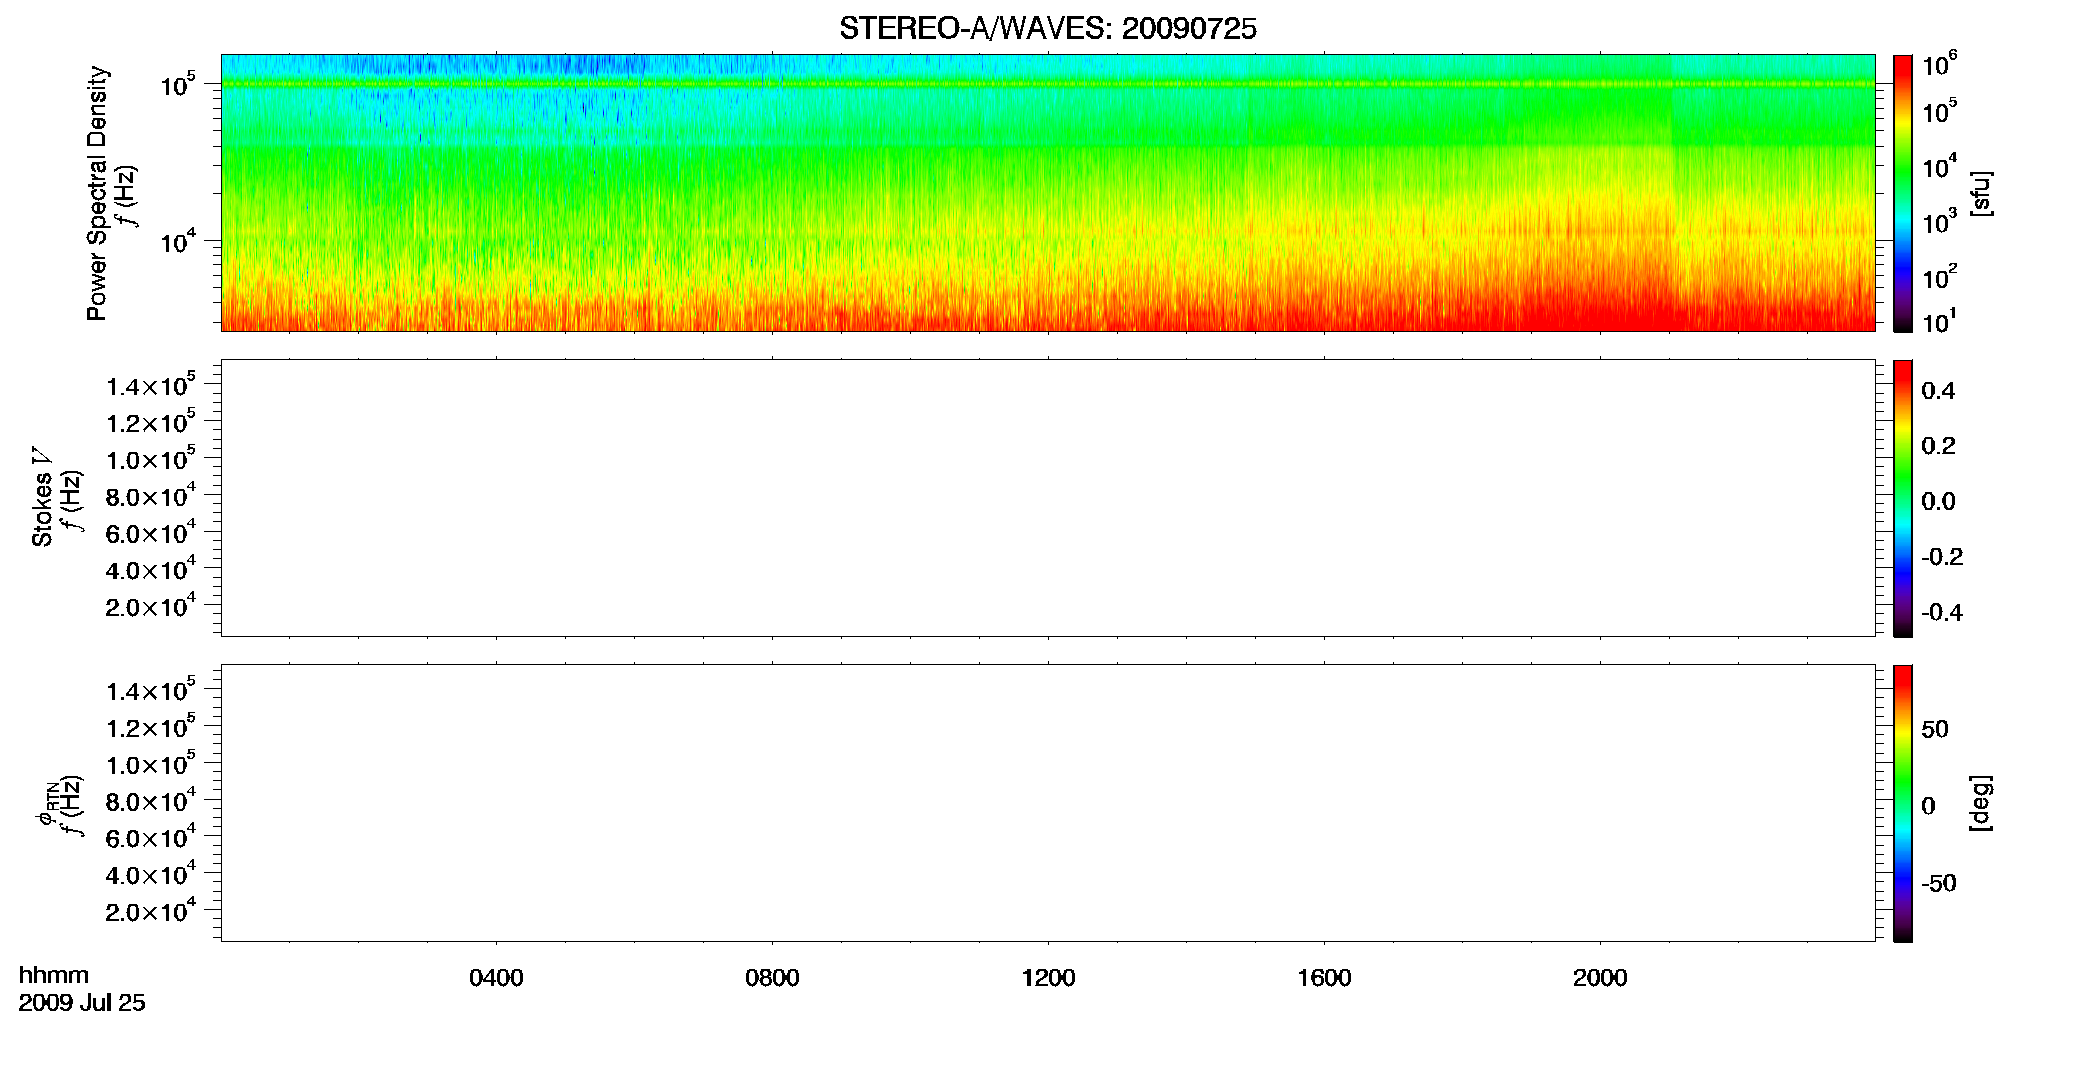Viewport: 2096px width, 1080px height.
Task: Click the Stokes V axis title
Action: pos(42,497)
